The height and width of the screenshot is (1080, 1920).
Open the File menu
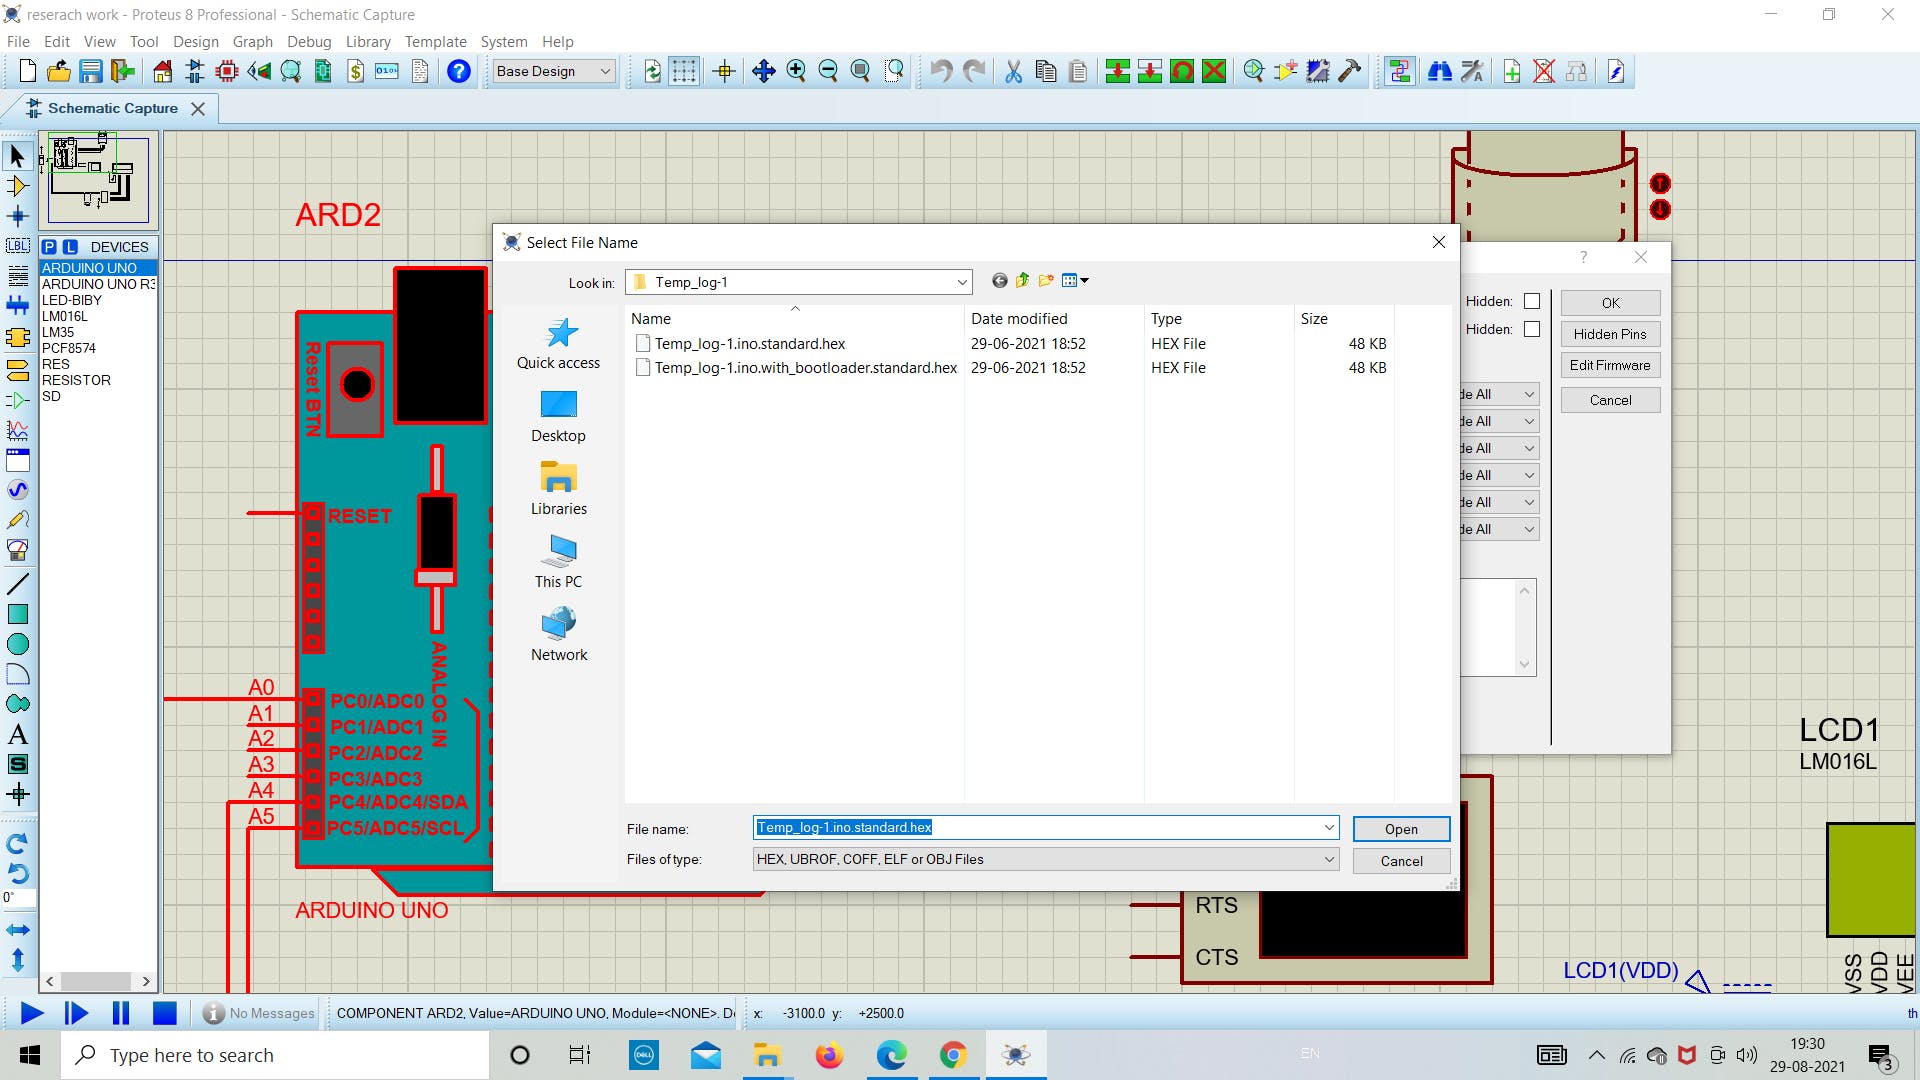pyautogui.click(x=18, y=42)
